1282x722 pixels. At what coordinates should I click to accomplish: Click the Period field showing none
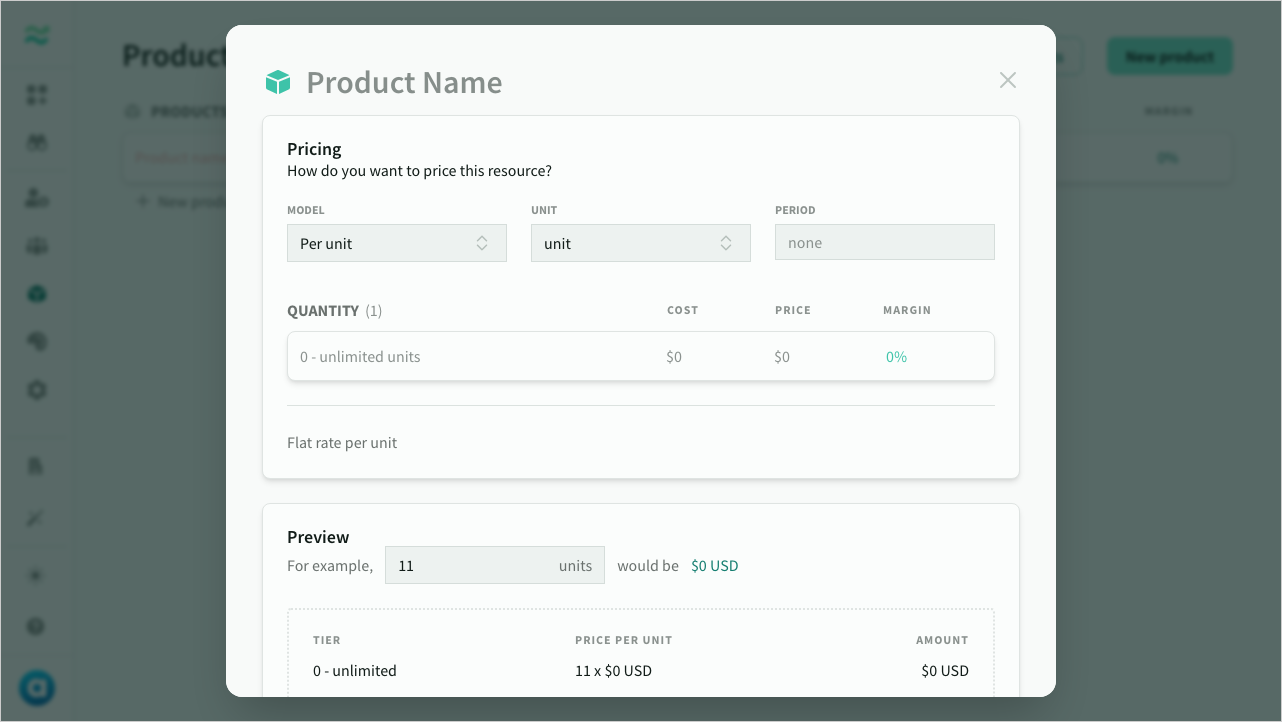[x=884, y=243]
